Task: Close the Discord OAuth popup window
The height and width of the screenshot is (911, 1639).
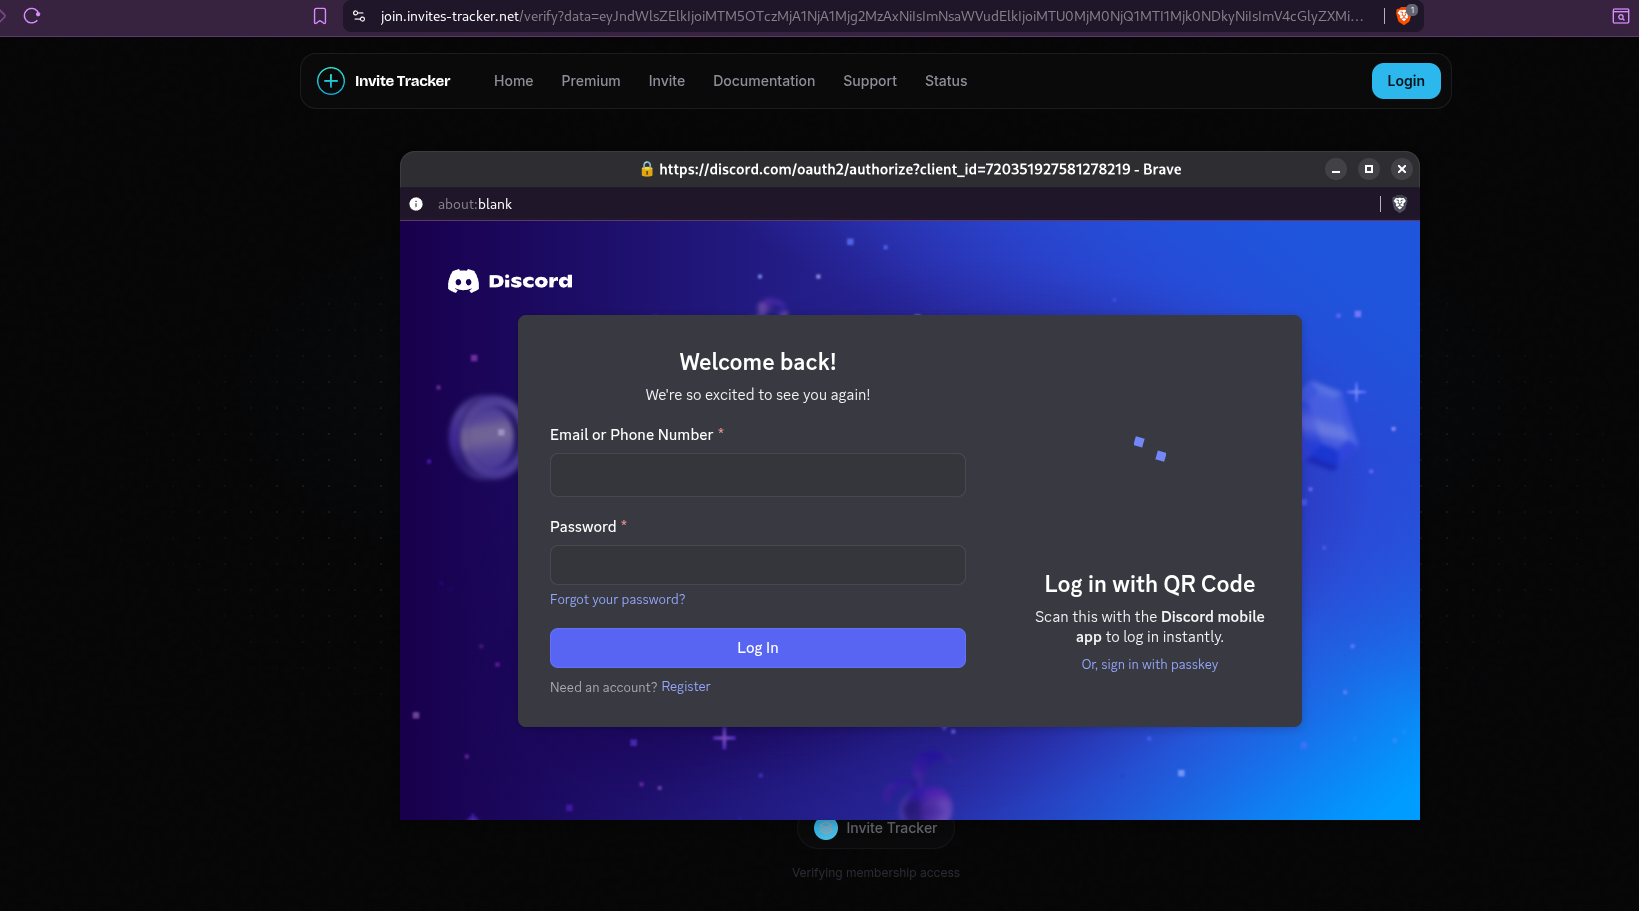Action: [1402, 169]
